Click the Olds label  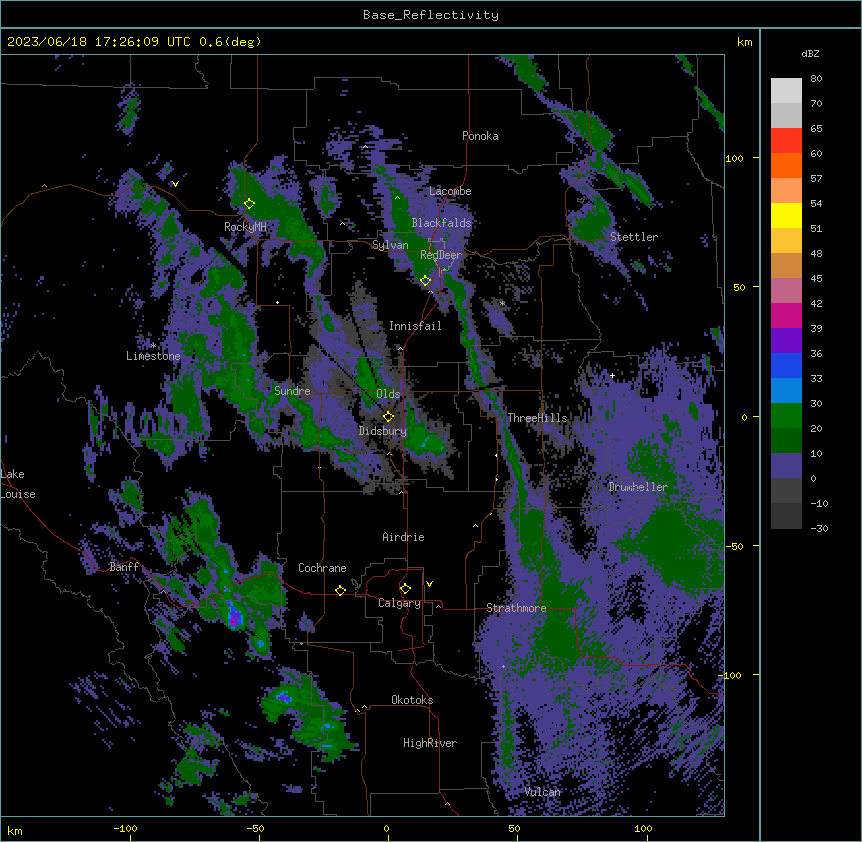388,394
